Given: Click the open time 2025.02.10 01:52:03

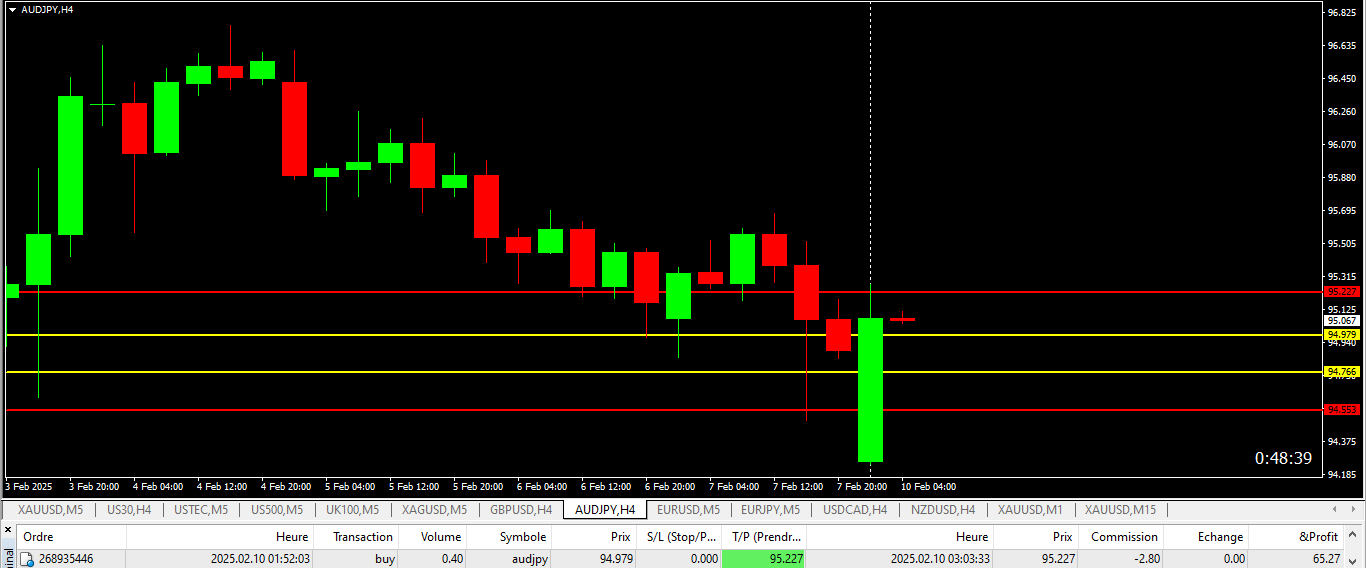Looking at the screenshot, I should [260, 559].
